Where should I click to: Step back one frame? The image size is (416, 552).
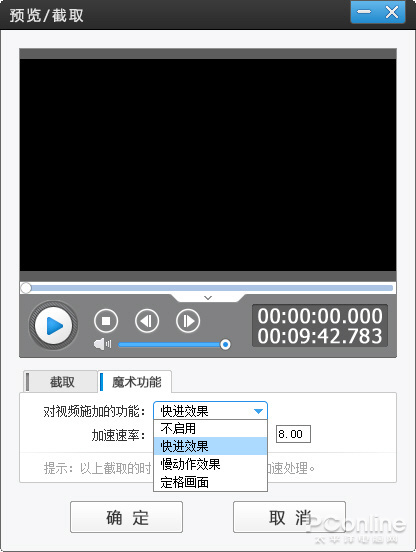pos(147,321)
